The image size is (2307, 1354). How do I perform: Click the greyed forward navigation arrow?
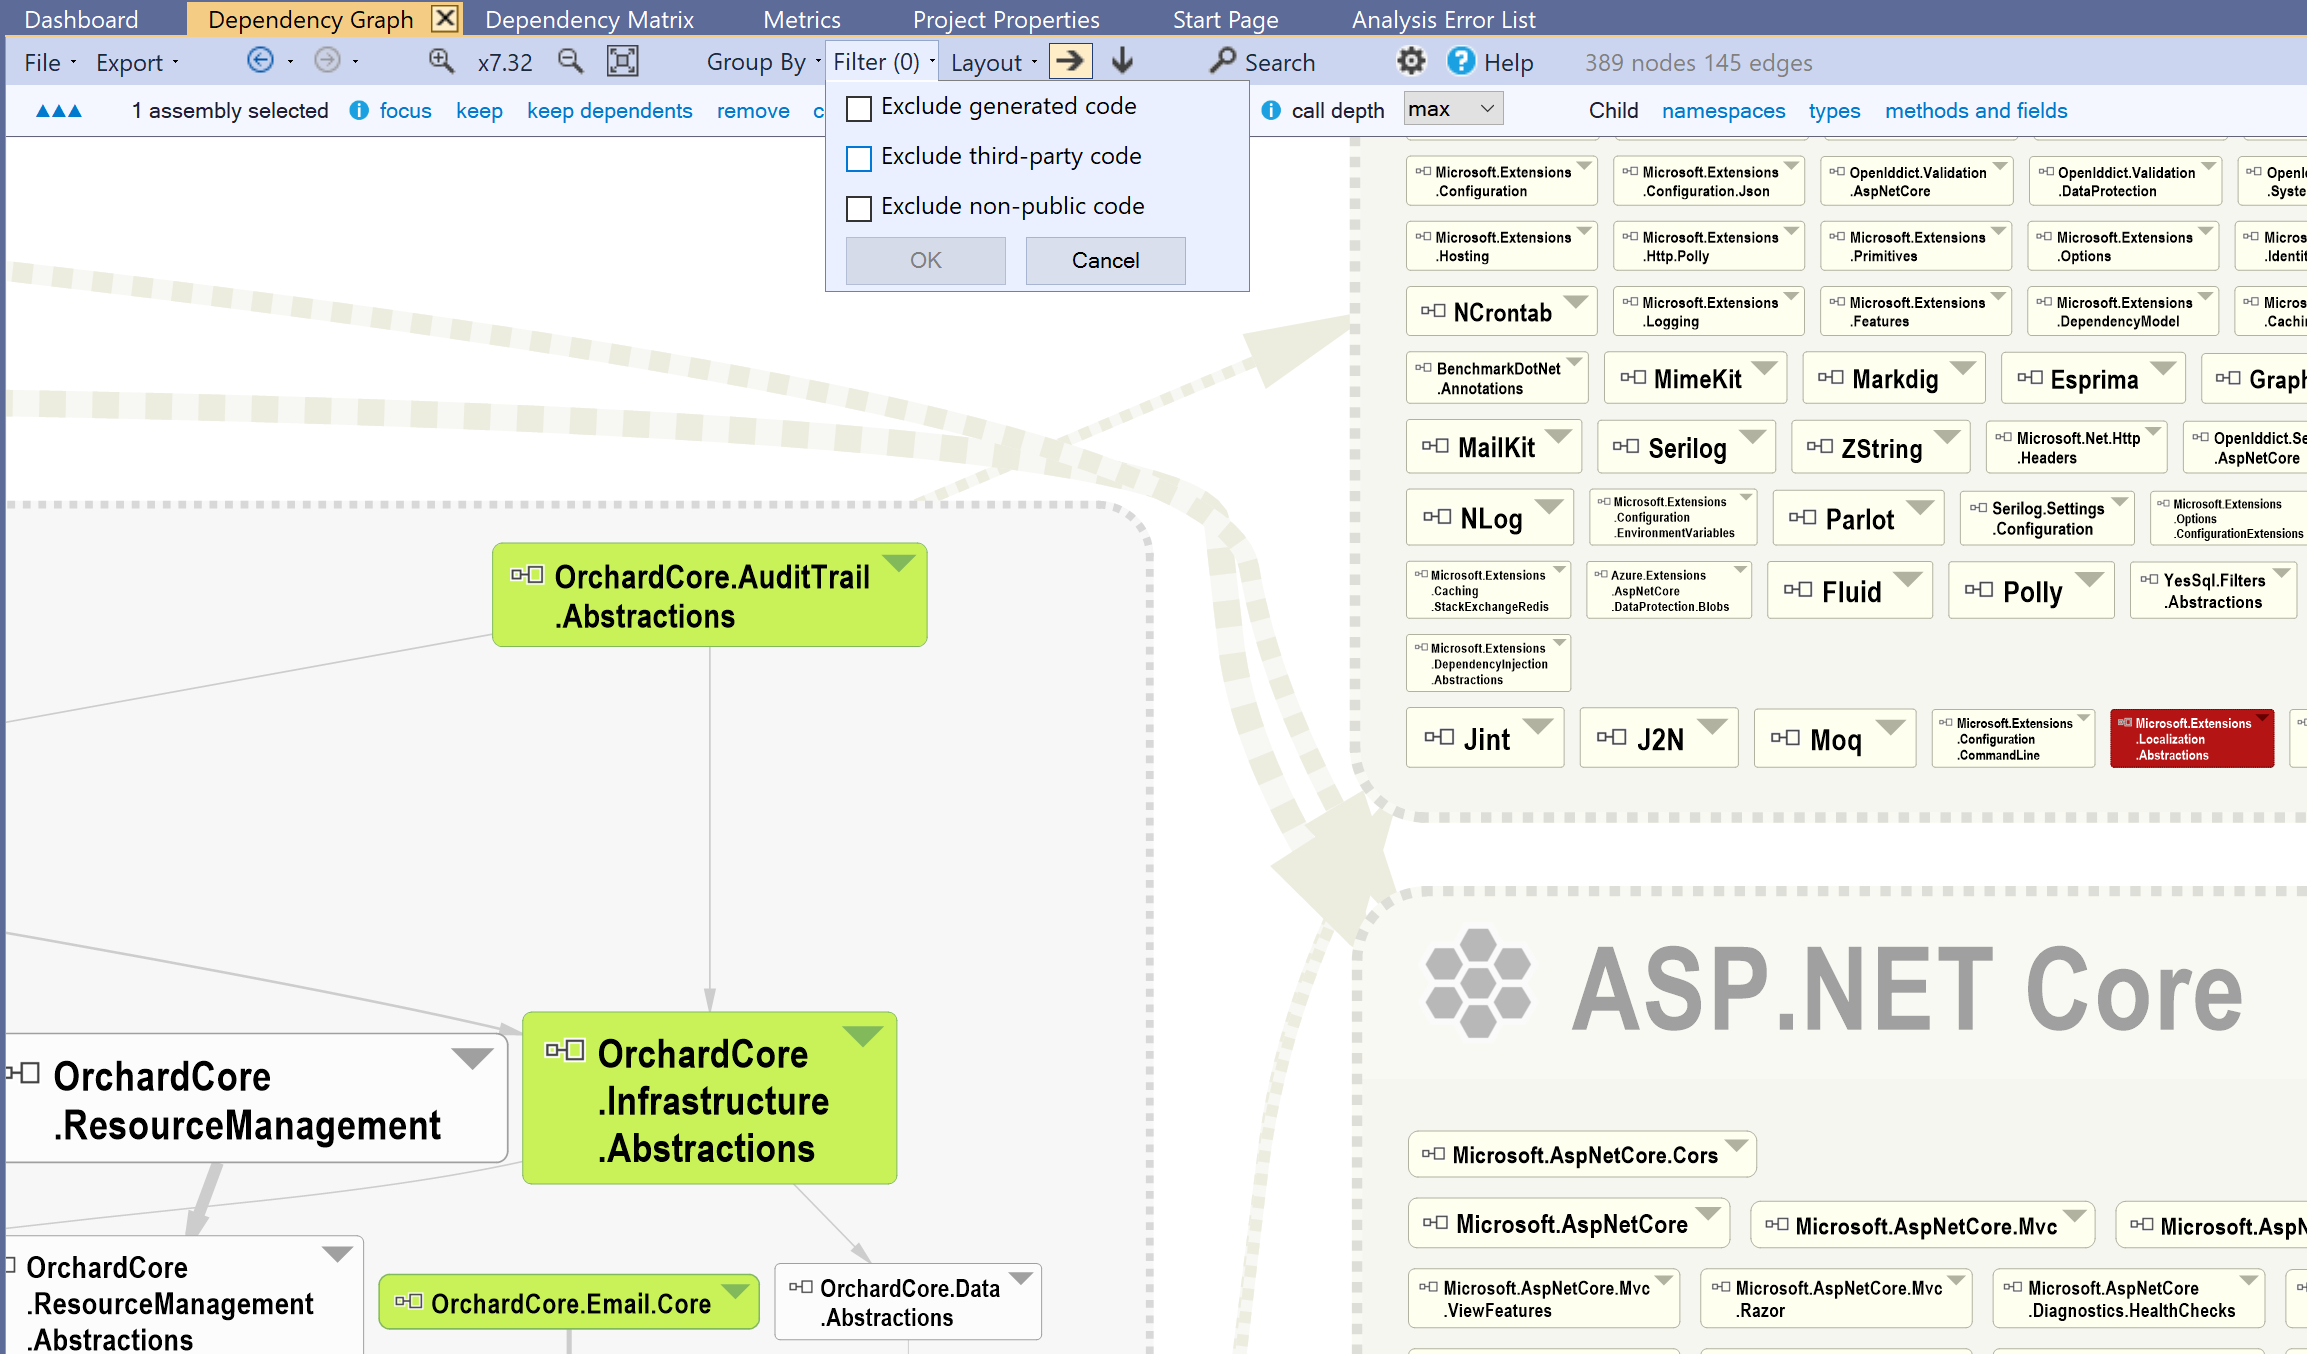(327, 61)
